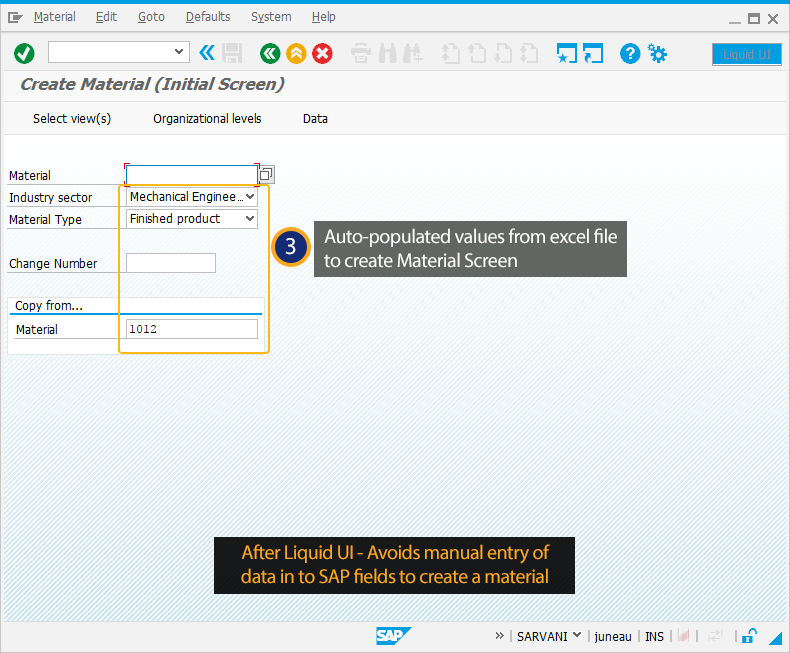
Task: Click the Liquid UI button
Action: pos(747,54)
